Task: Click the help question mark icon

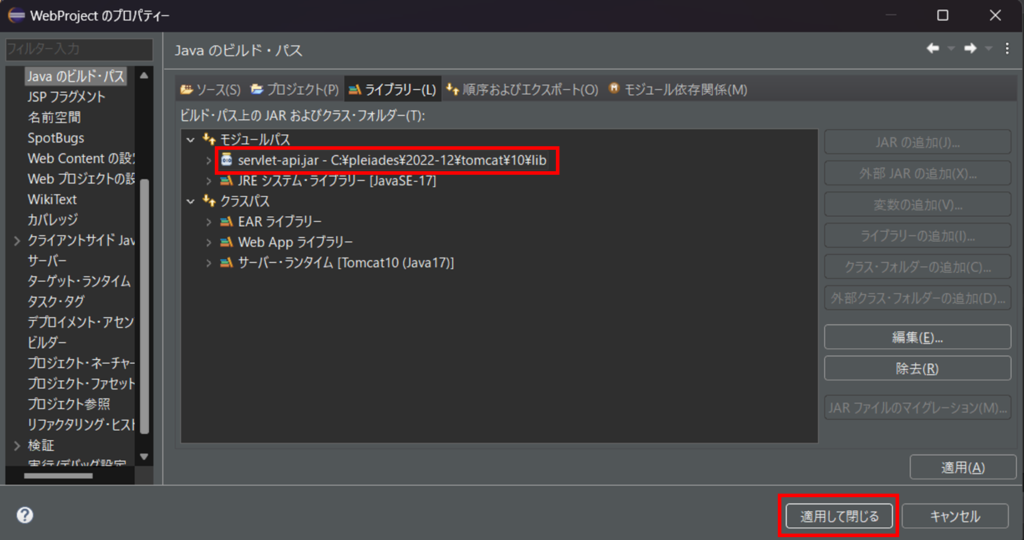Action: pyautogui.click(x=25, y=515)
